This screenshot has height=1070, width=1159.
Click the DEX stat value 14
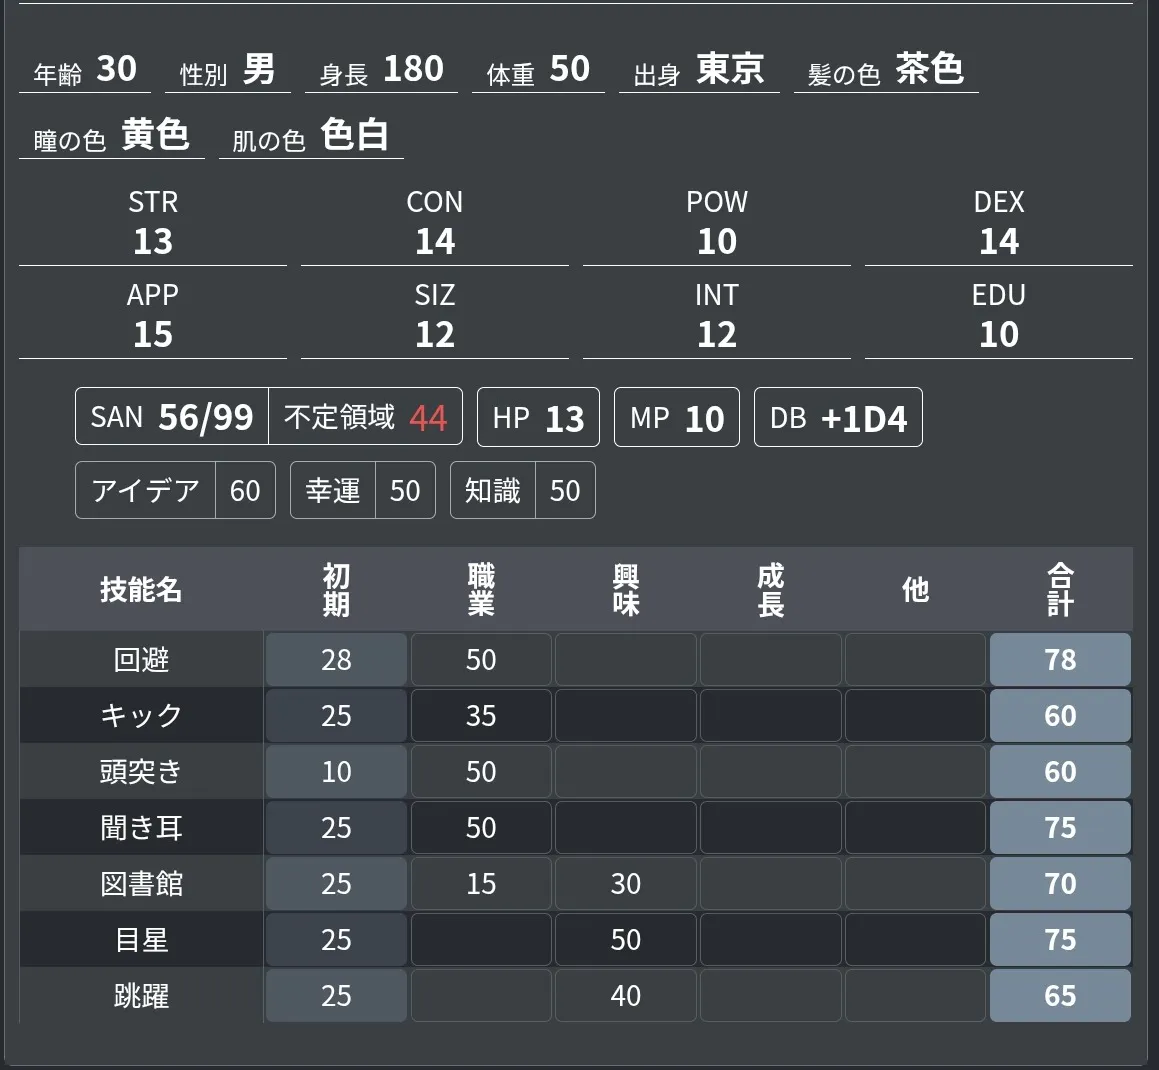(x=998, y=242)
